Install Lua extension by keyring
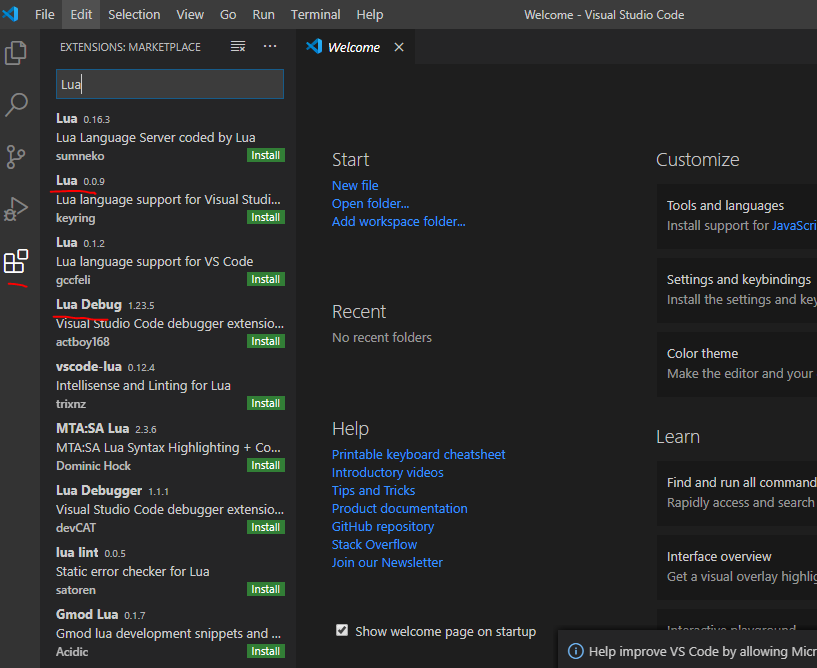 point(266,217)
